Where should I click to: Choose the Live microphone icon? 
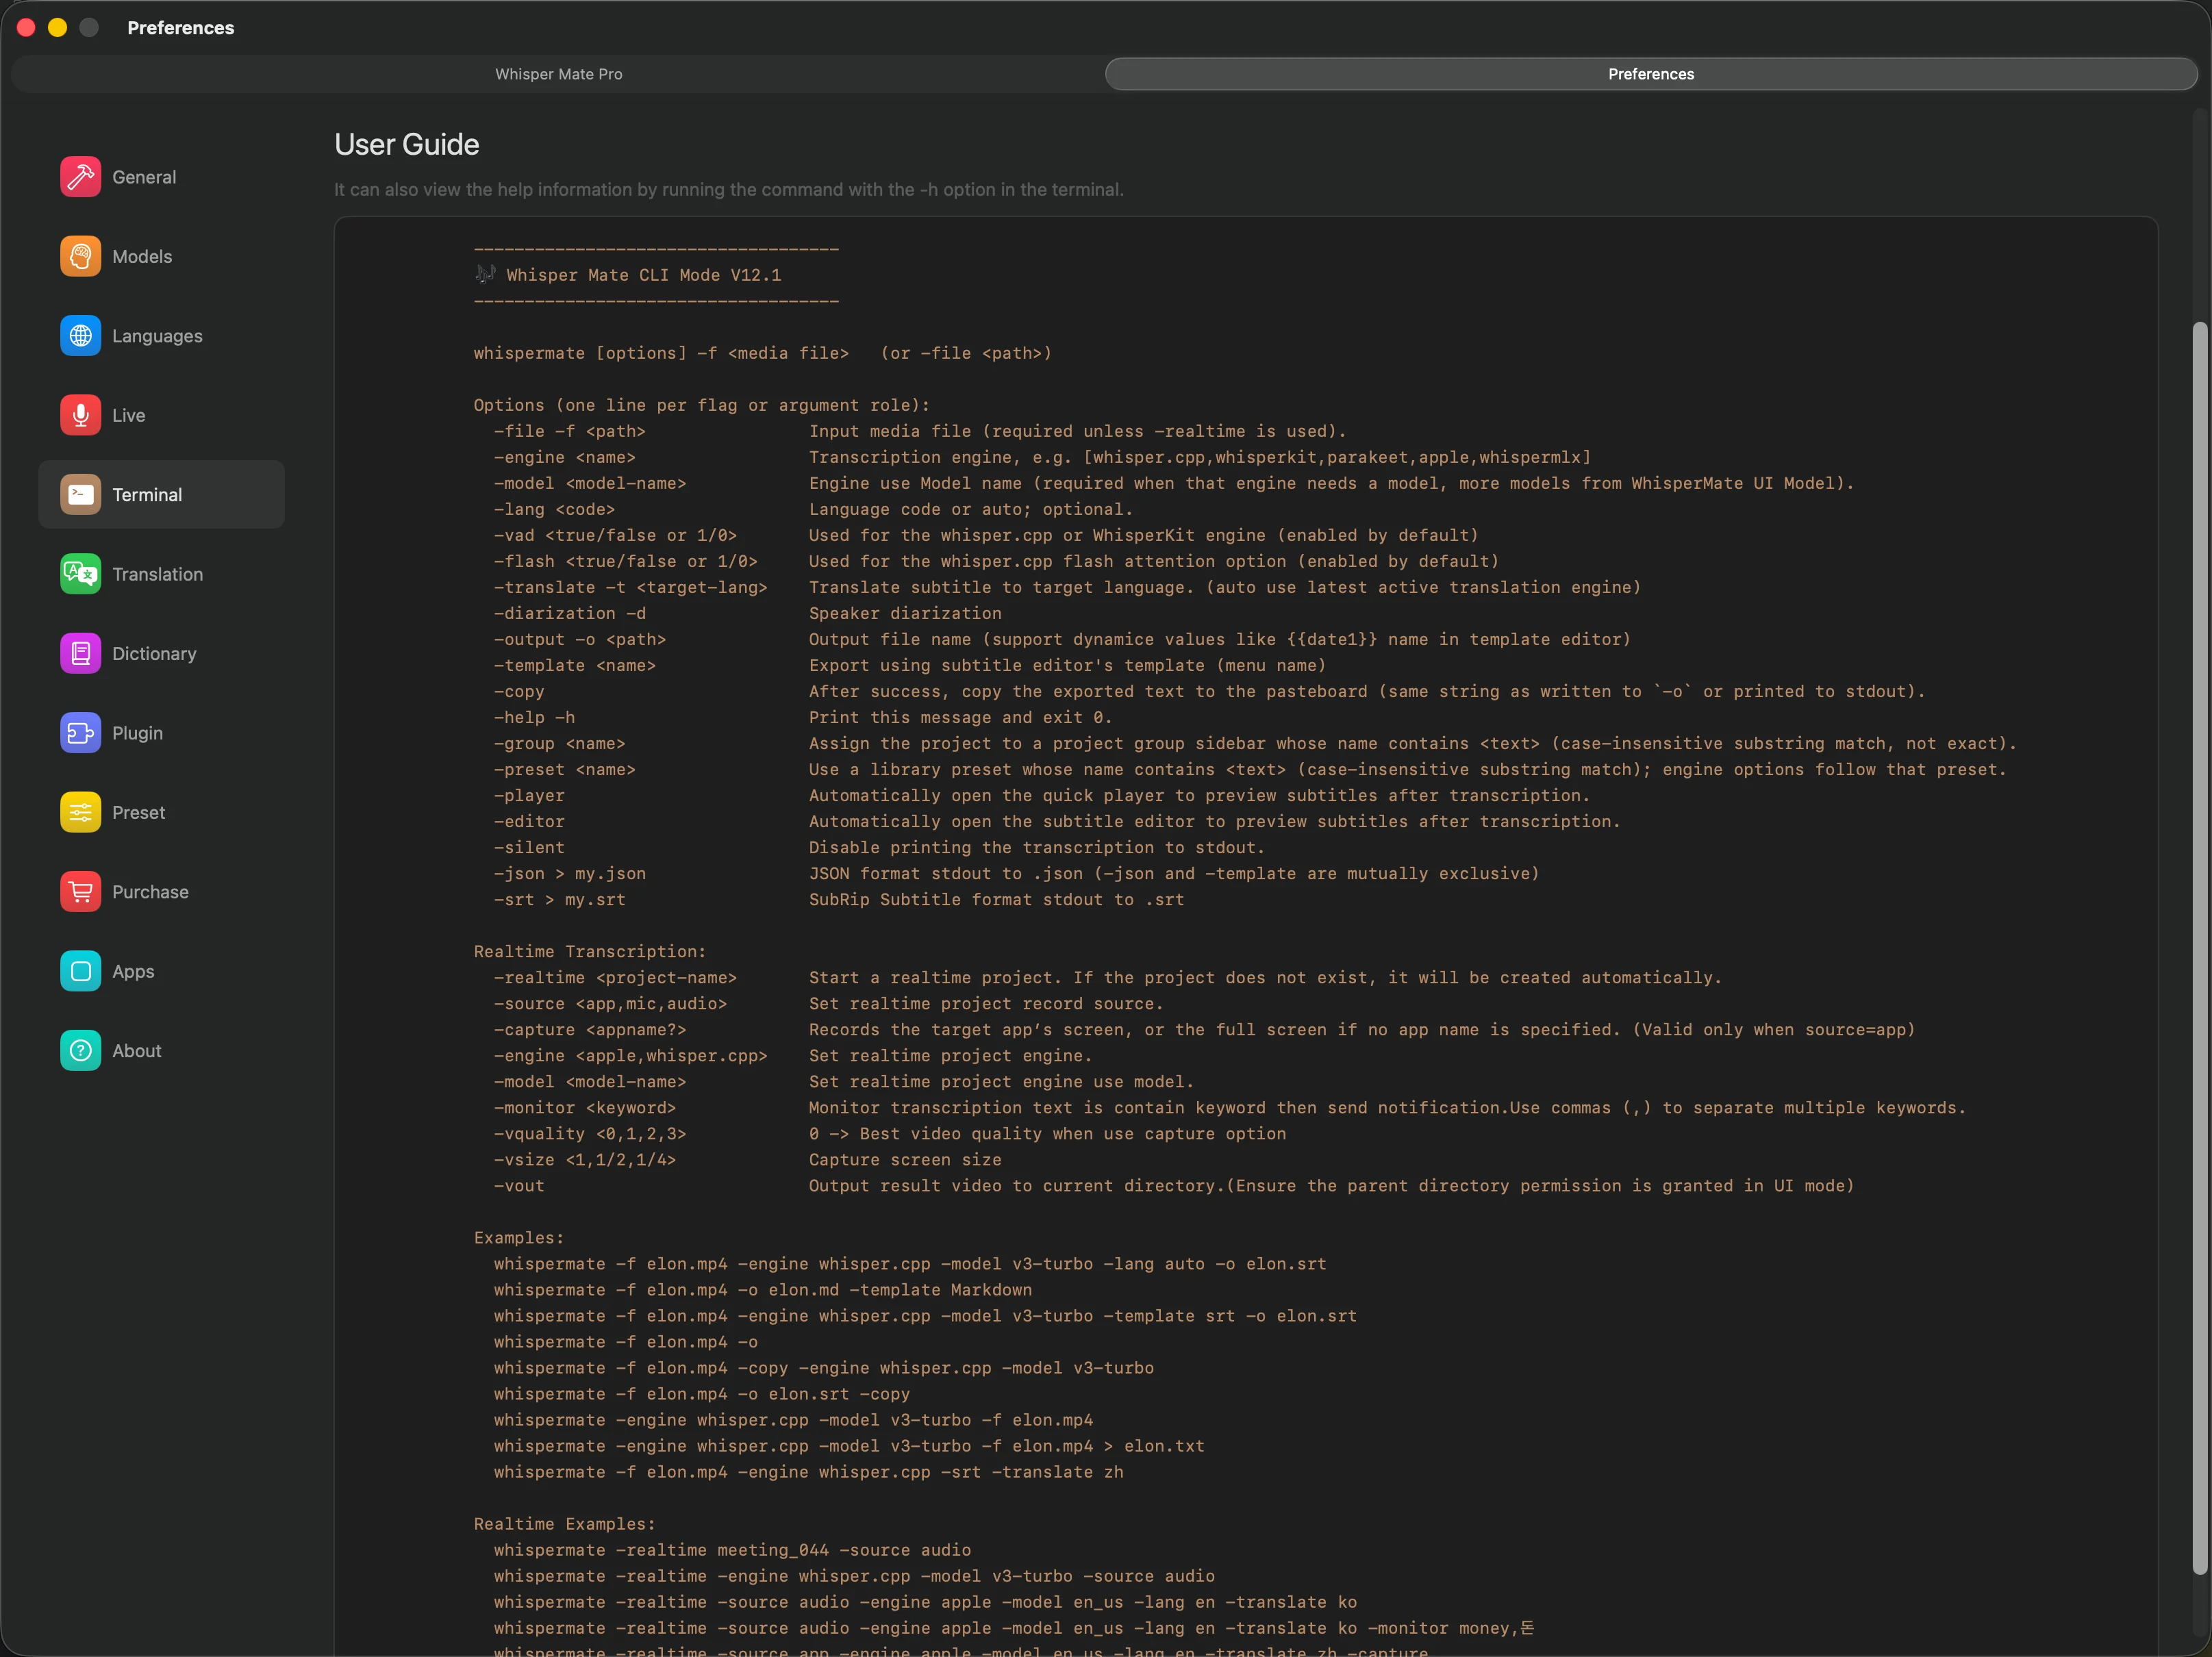(x=80, y=415)
